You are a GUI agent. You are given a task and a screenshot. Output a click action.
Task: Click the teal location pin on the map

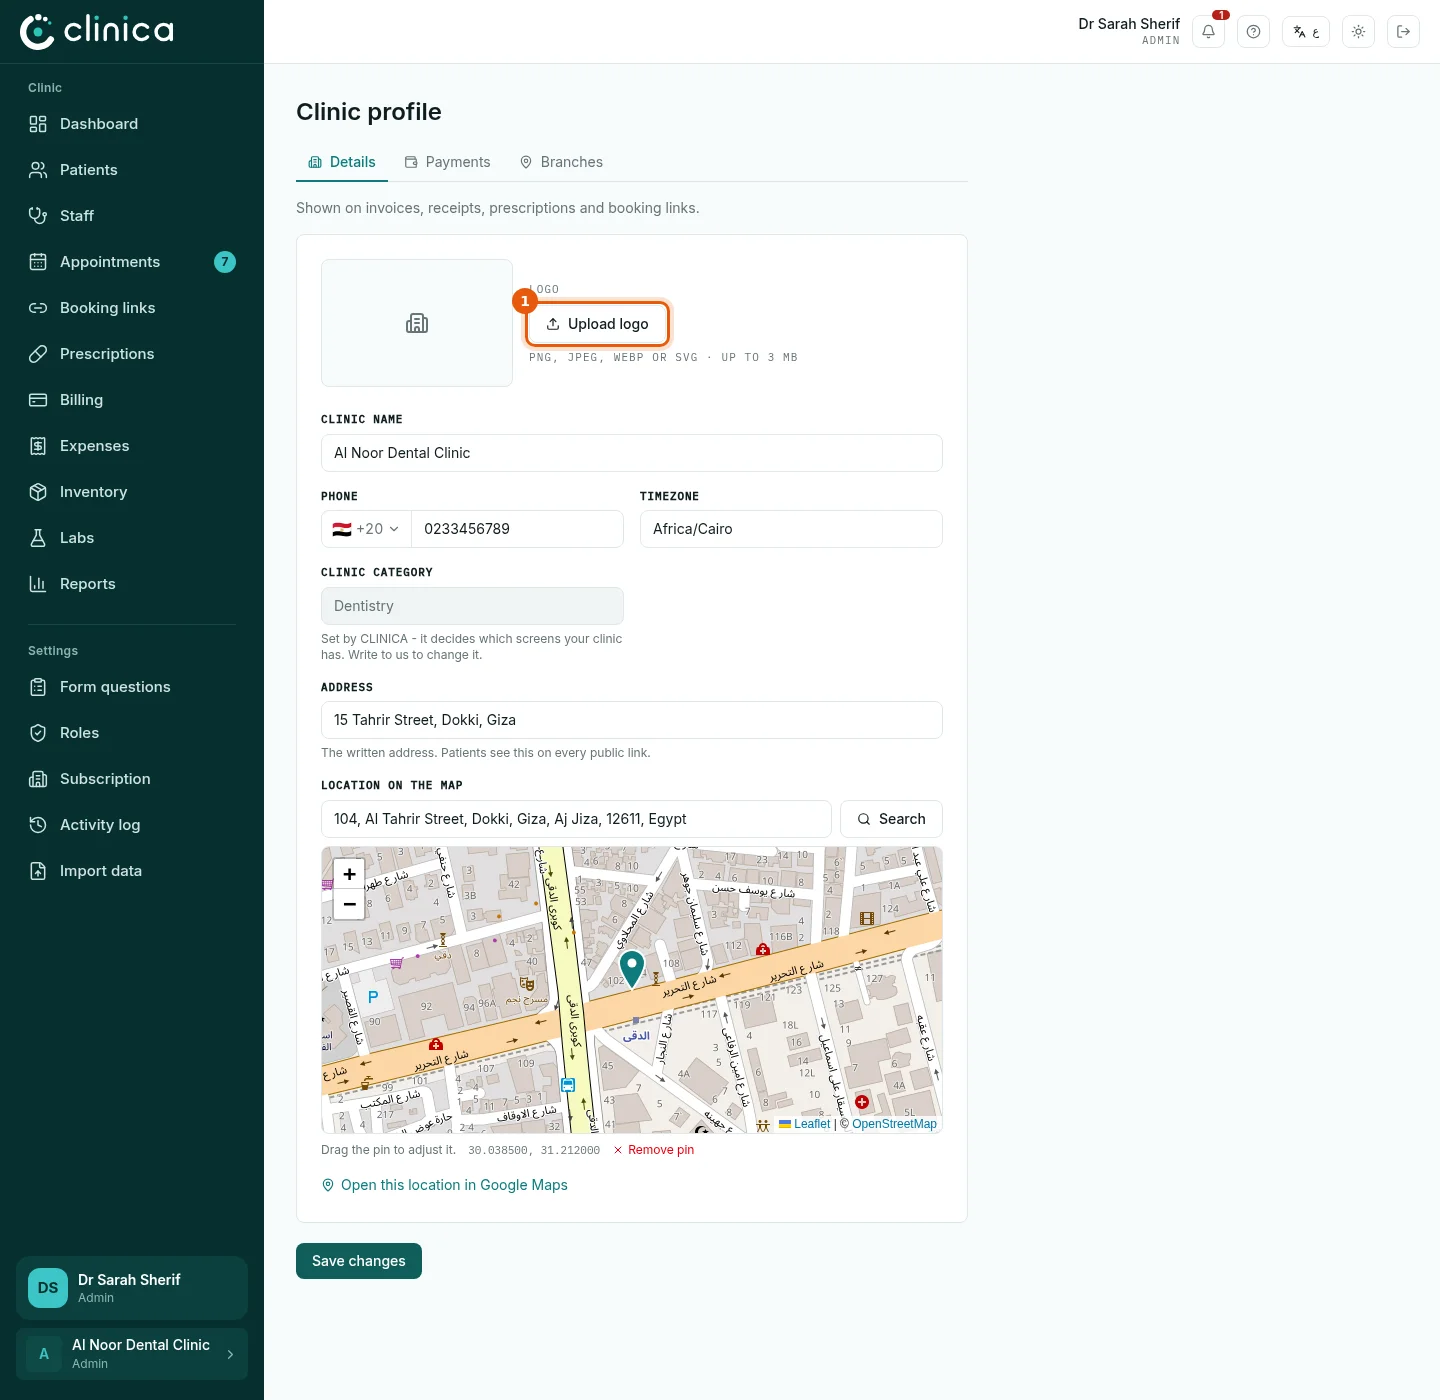pos(632,968)
